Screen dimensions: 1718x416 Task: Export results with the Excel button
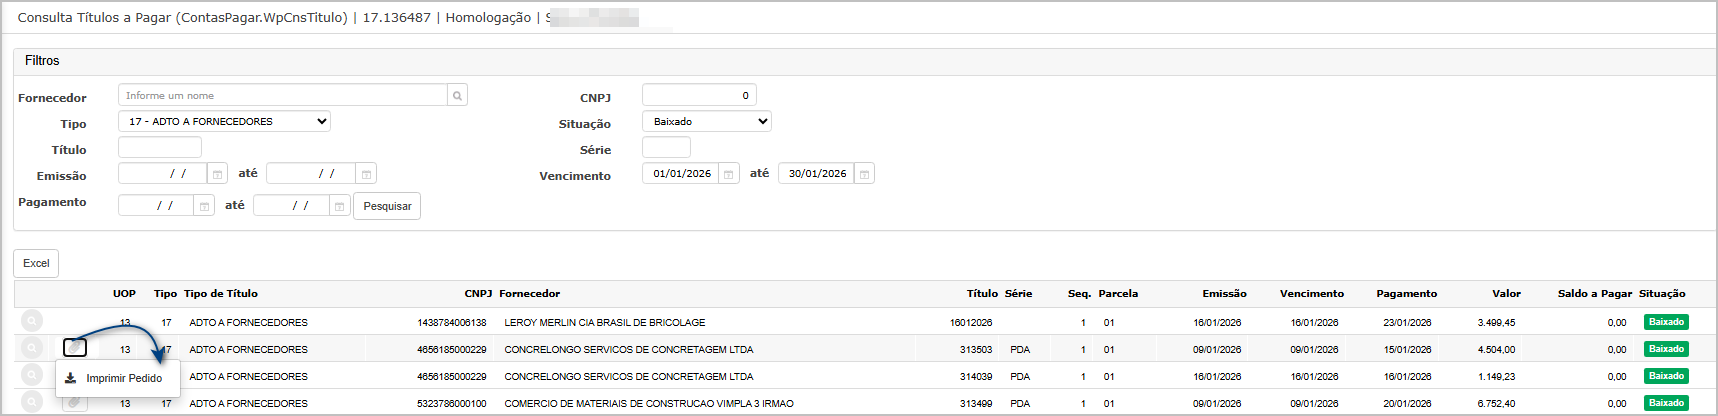click(x=36, y=263)
